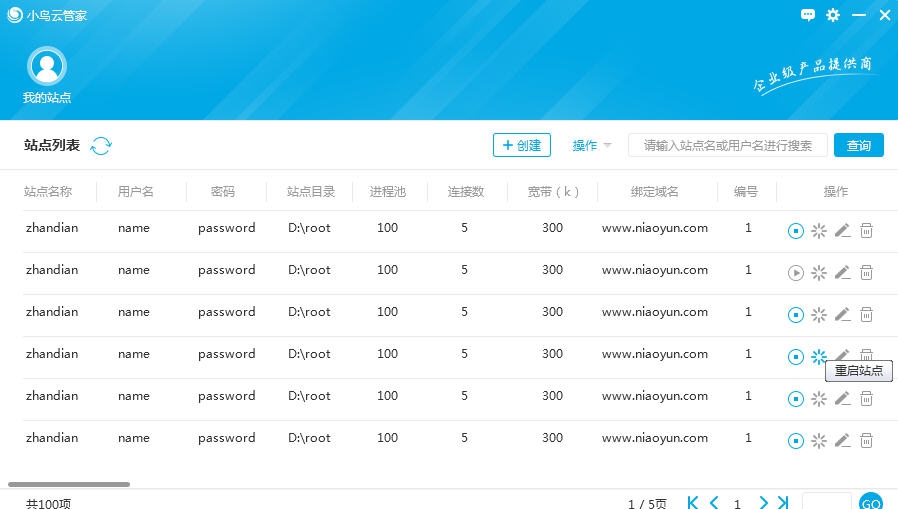The height and width of the screenshot is (509, 898).
Task: Stop the third running site
Action: (796, 315)
